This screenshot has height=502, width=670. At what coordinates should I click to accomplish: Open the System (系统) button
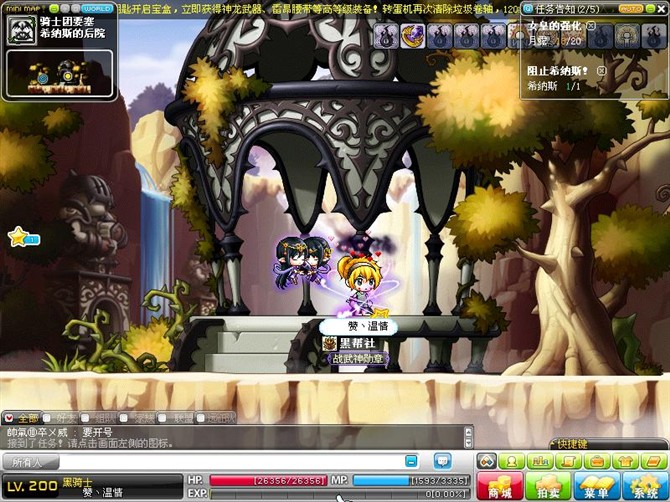[x=645, y=486]
